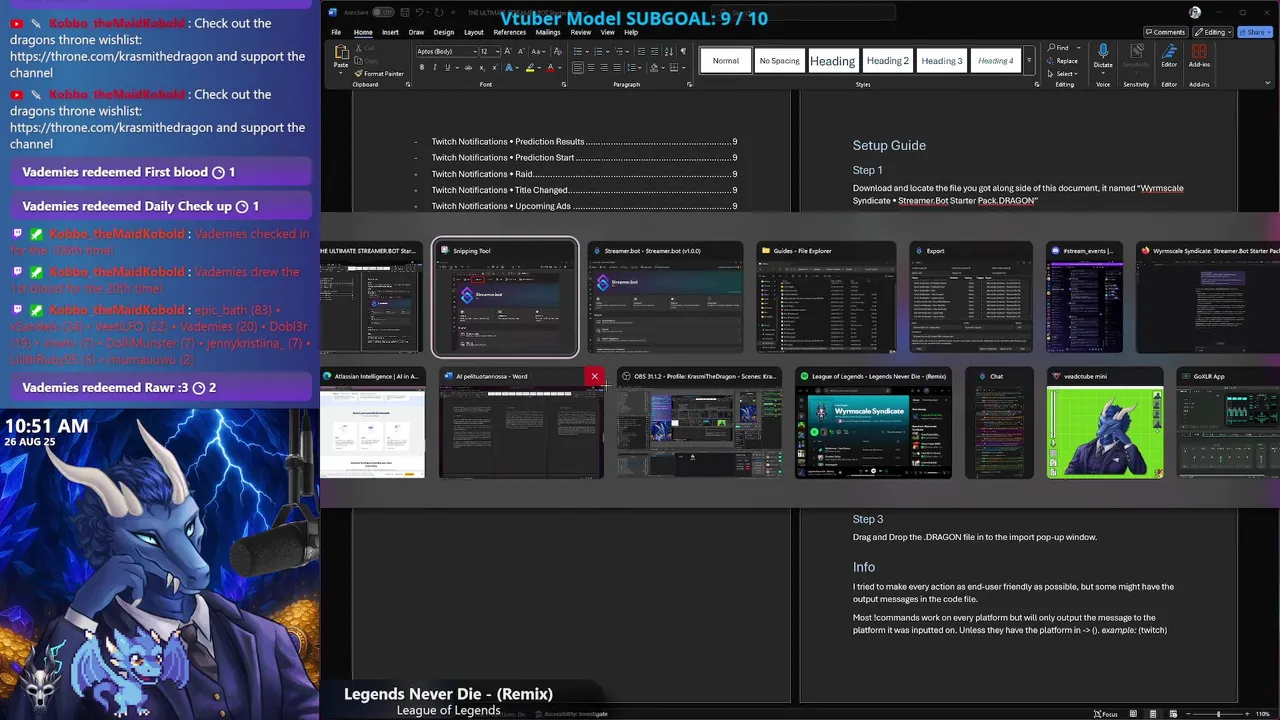Switch to the Draw tab
The width and height of the screenshot is (1280, 720).
coord(416,32)
